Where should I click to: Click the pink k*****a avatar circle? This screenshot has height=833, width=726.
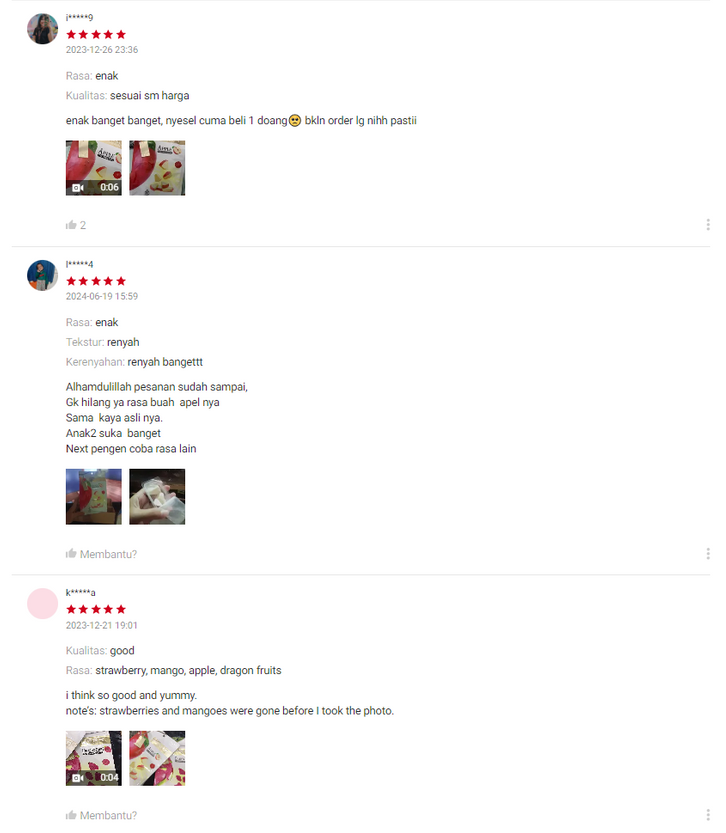[42, 604]
